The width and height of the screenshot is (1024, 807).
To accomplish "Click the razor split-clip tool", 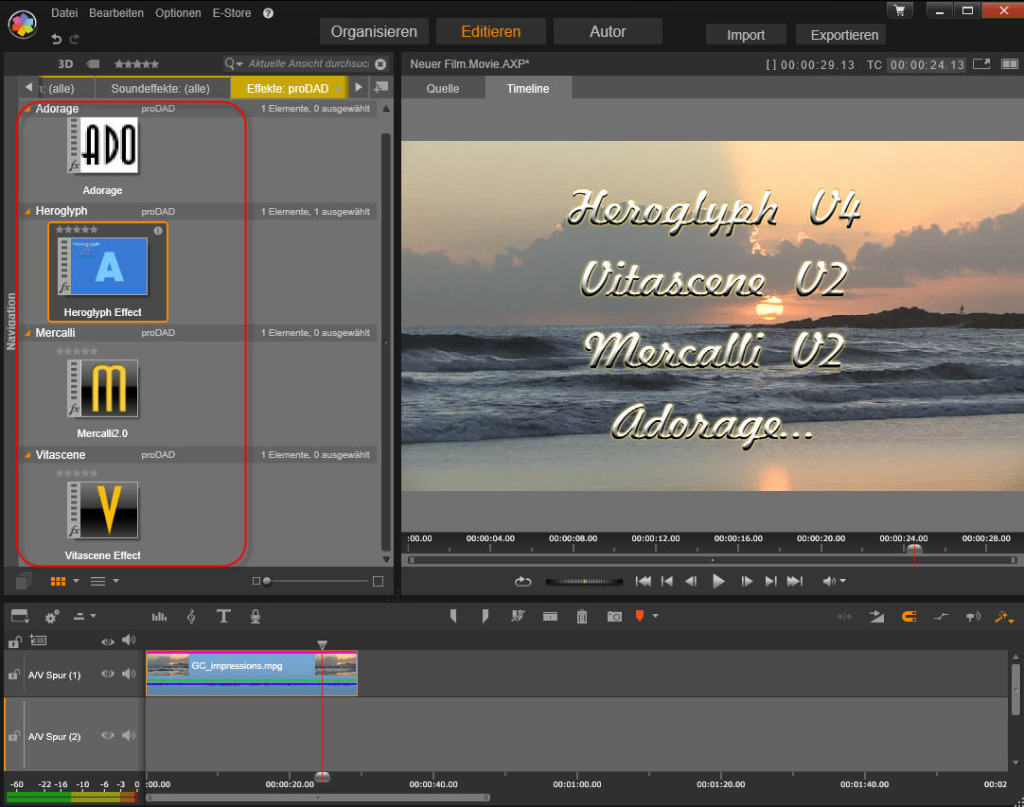I will click(517, 616).
